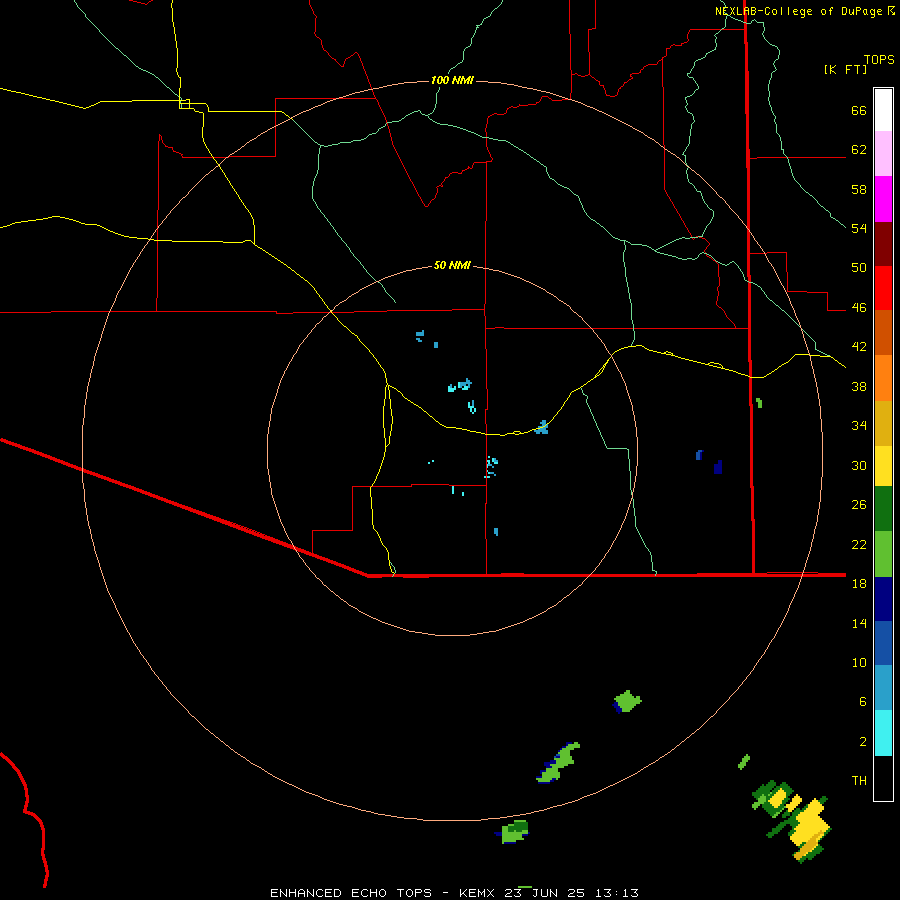The height and width of the screenshot is (900, 900).
Task: Choose the gold legend swatch
Action: coord(883,423)
